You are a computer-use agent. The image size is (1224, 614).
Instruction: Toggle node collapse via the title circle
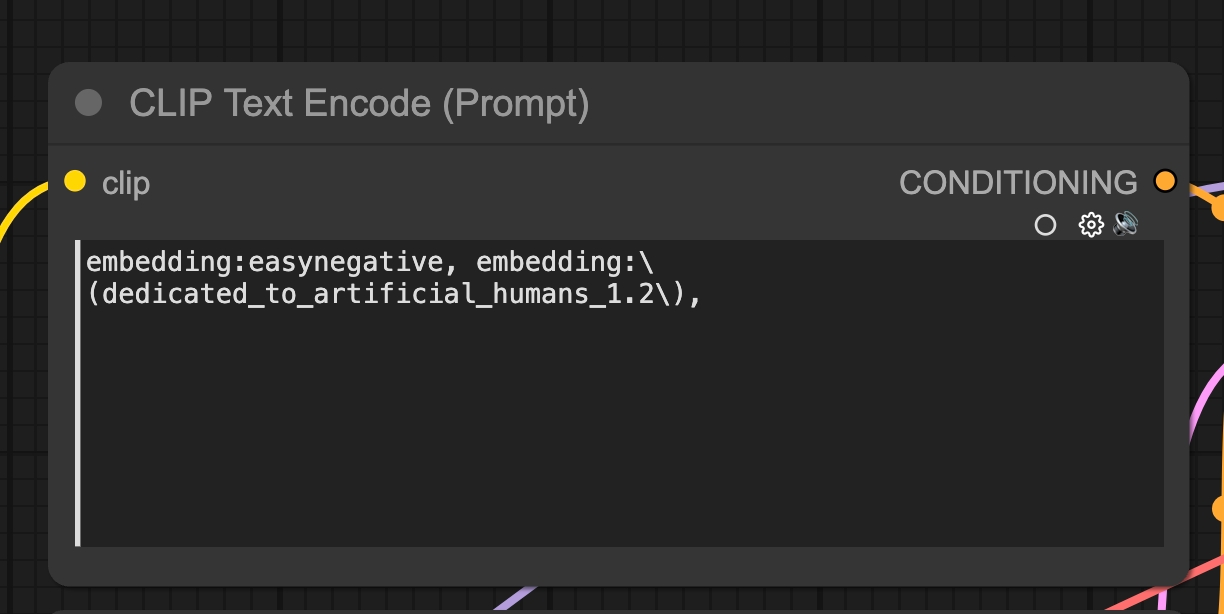pyautogui.click(x=88, y=102)
